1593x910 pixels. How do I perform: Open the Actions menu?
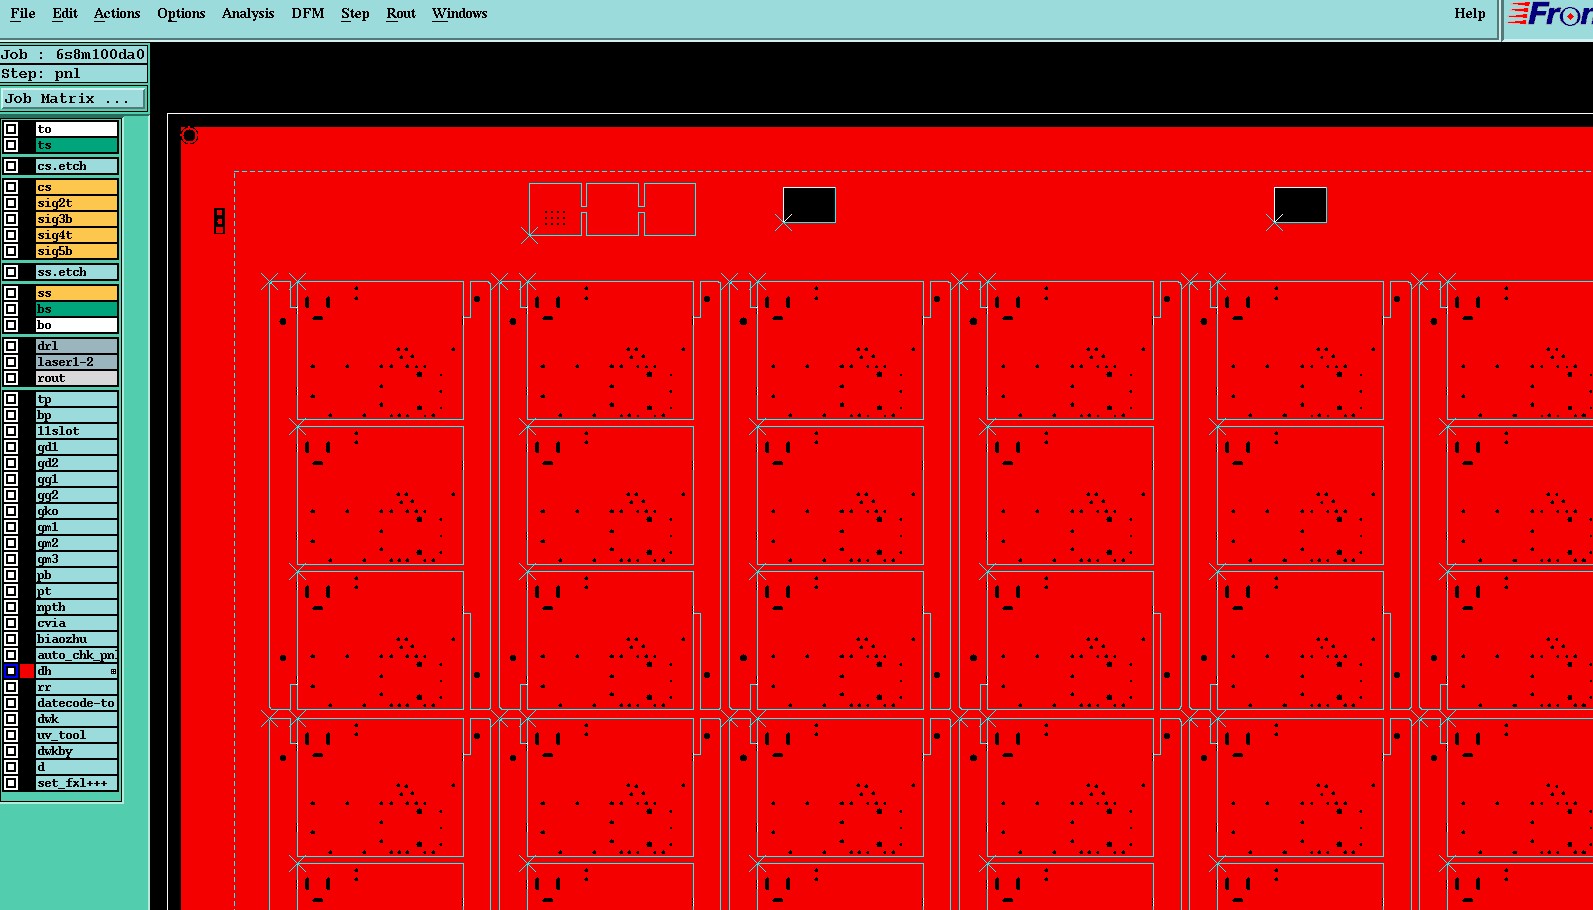click(117, 13)
